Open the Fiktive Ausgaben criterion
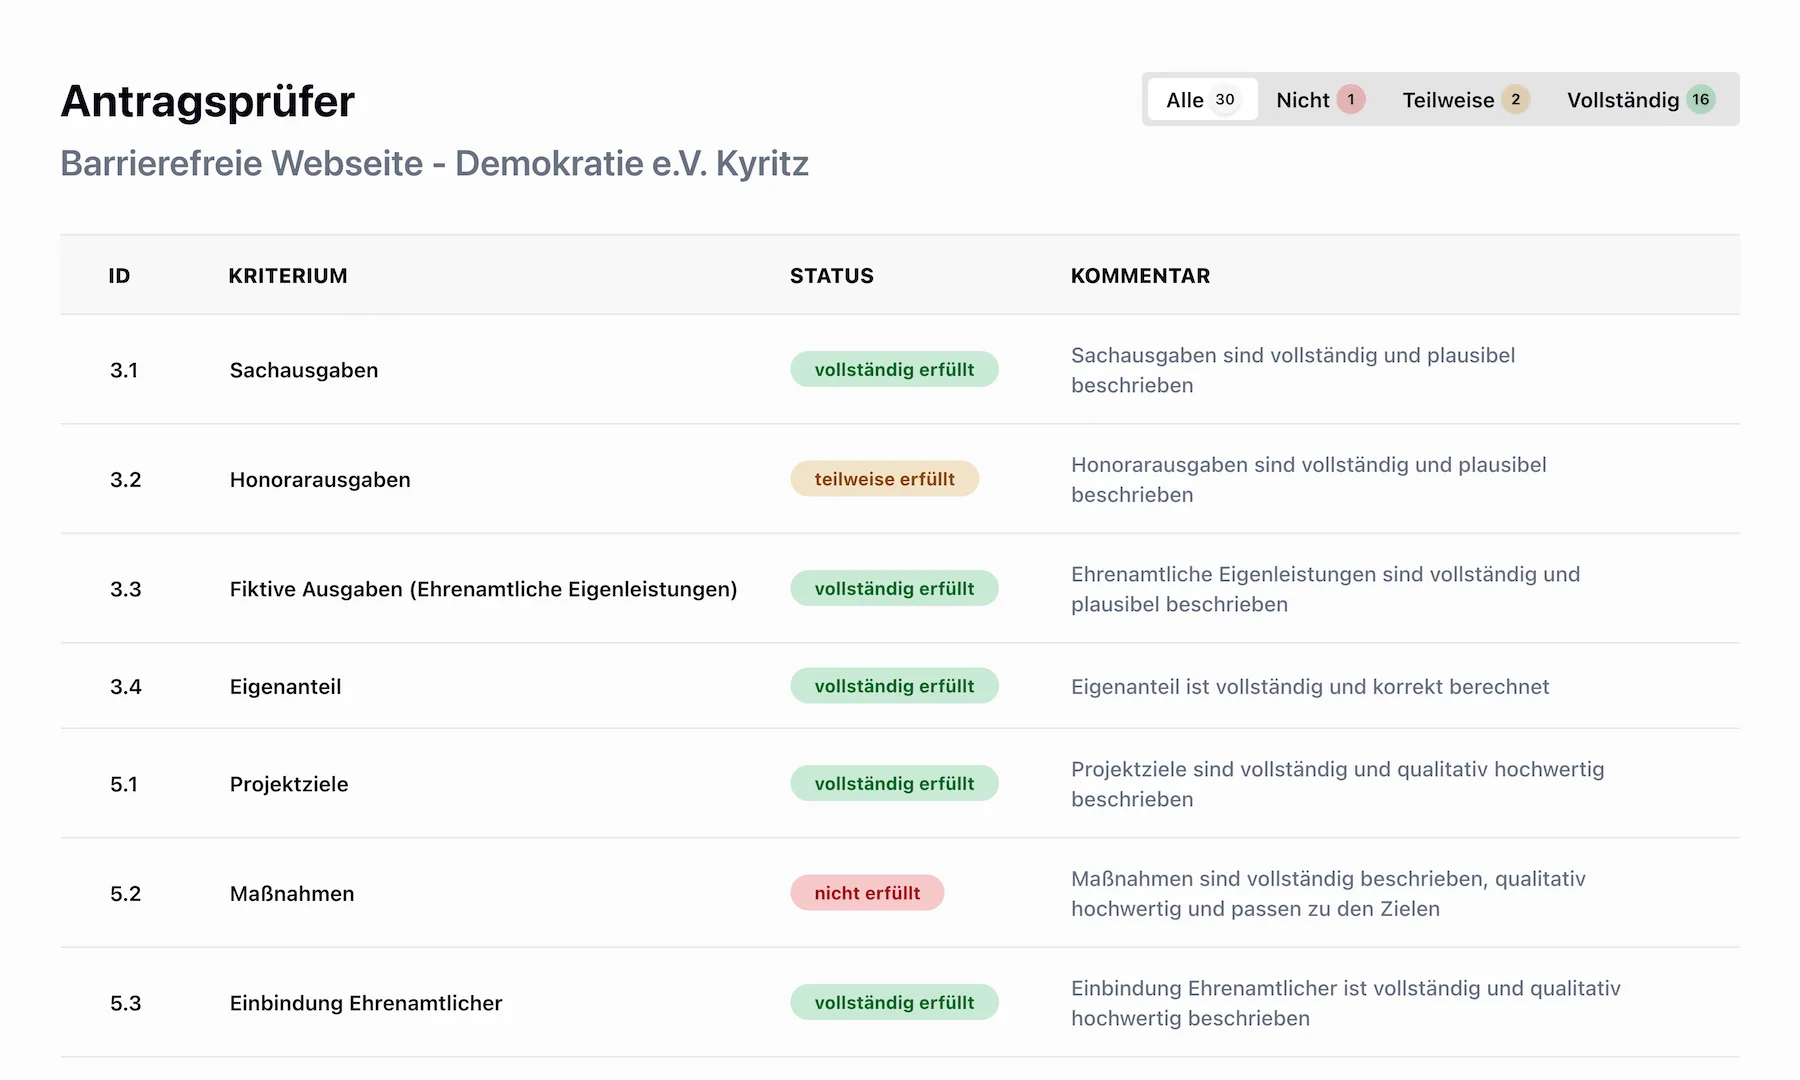This screenshot has height=1080, width=1800. 483,589
